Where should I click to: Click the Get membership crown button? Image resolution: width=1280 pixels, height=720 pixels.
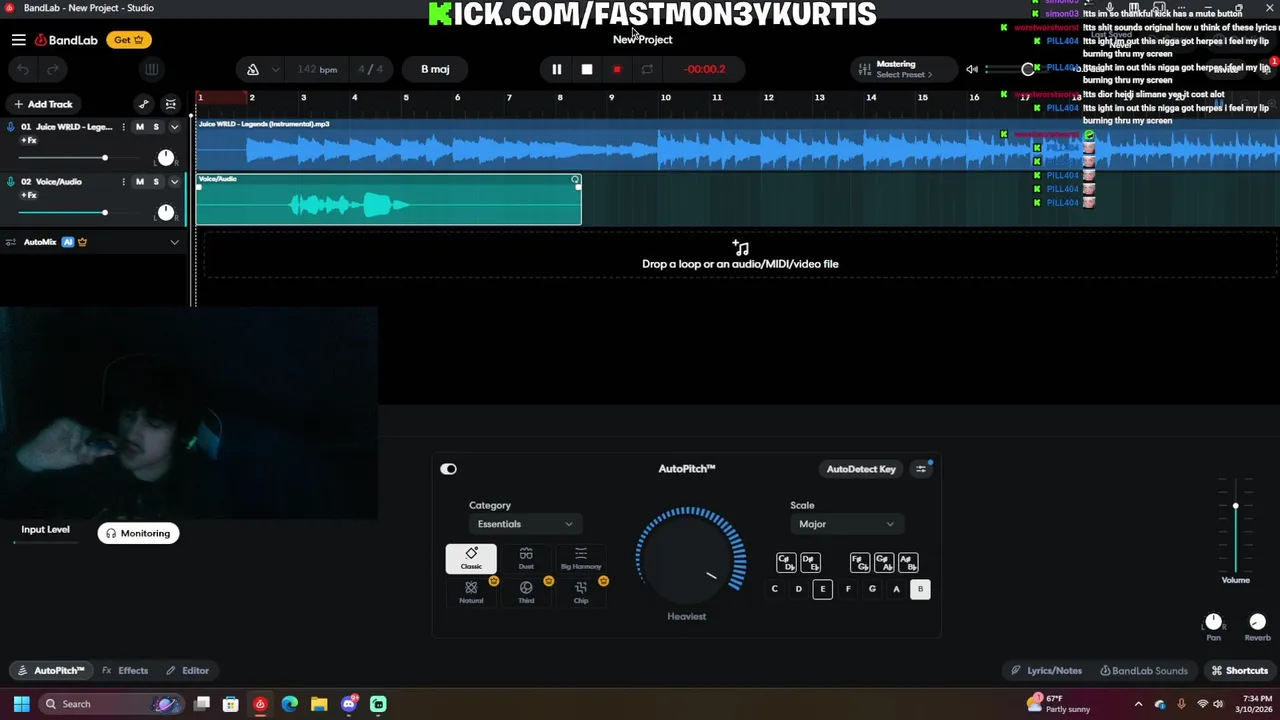(129, 40)
